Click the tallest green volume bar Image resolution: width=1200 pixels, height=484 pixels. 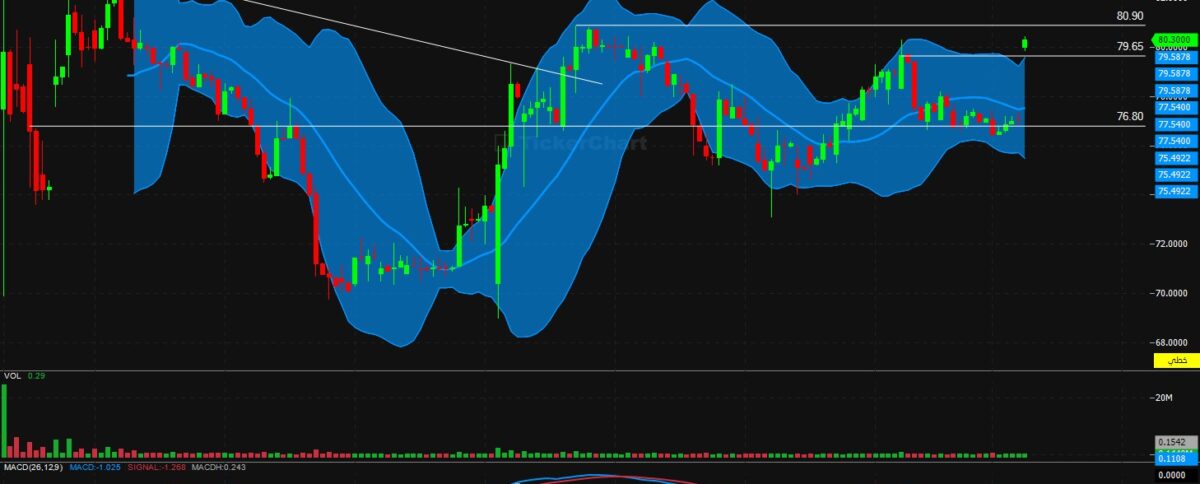[3, 420]
